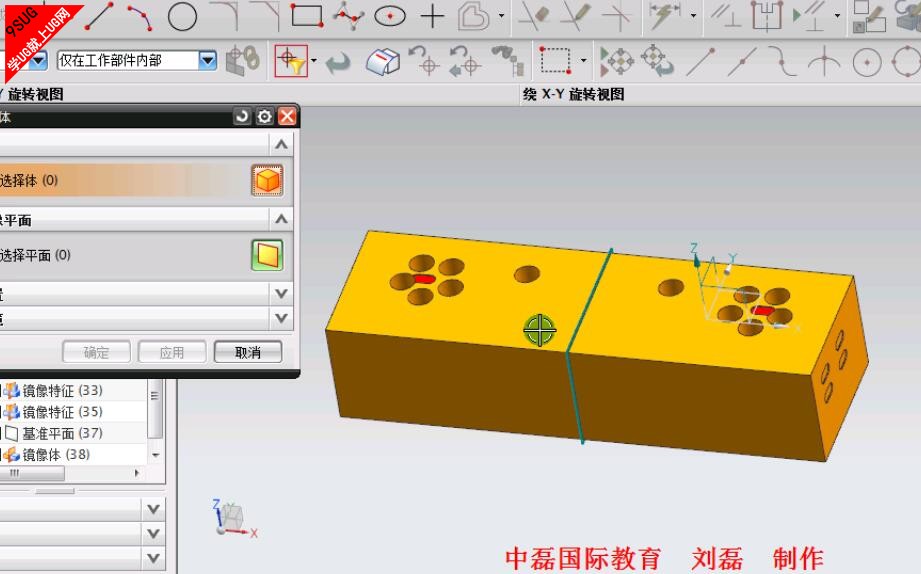921x574 pixels.
Task: Click the tree scroll down arrow
Action: pyautogui.click(x=156, y=455)
